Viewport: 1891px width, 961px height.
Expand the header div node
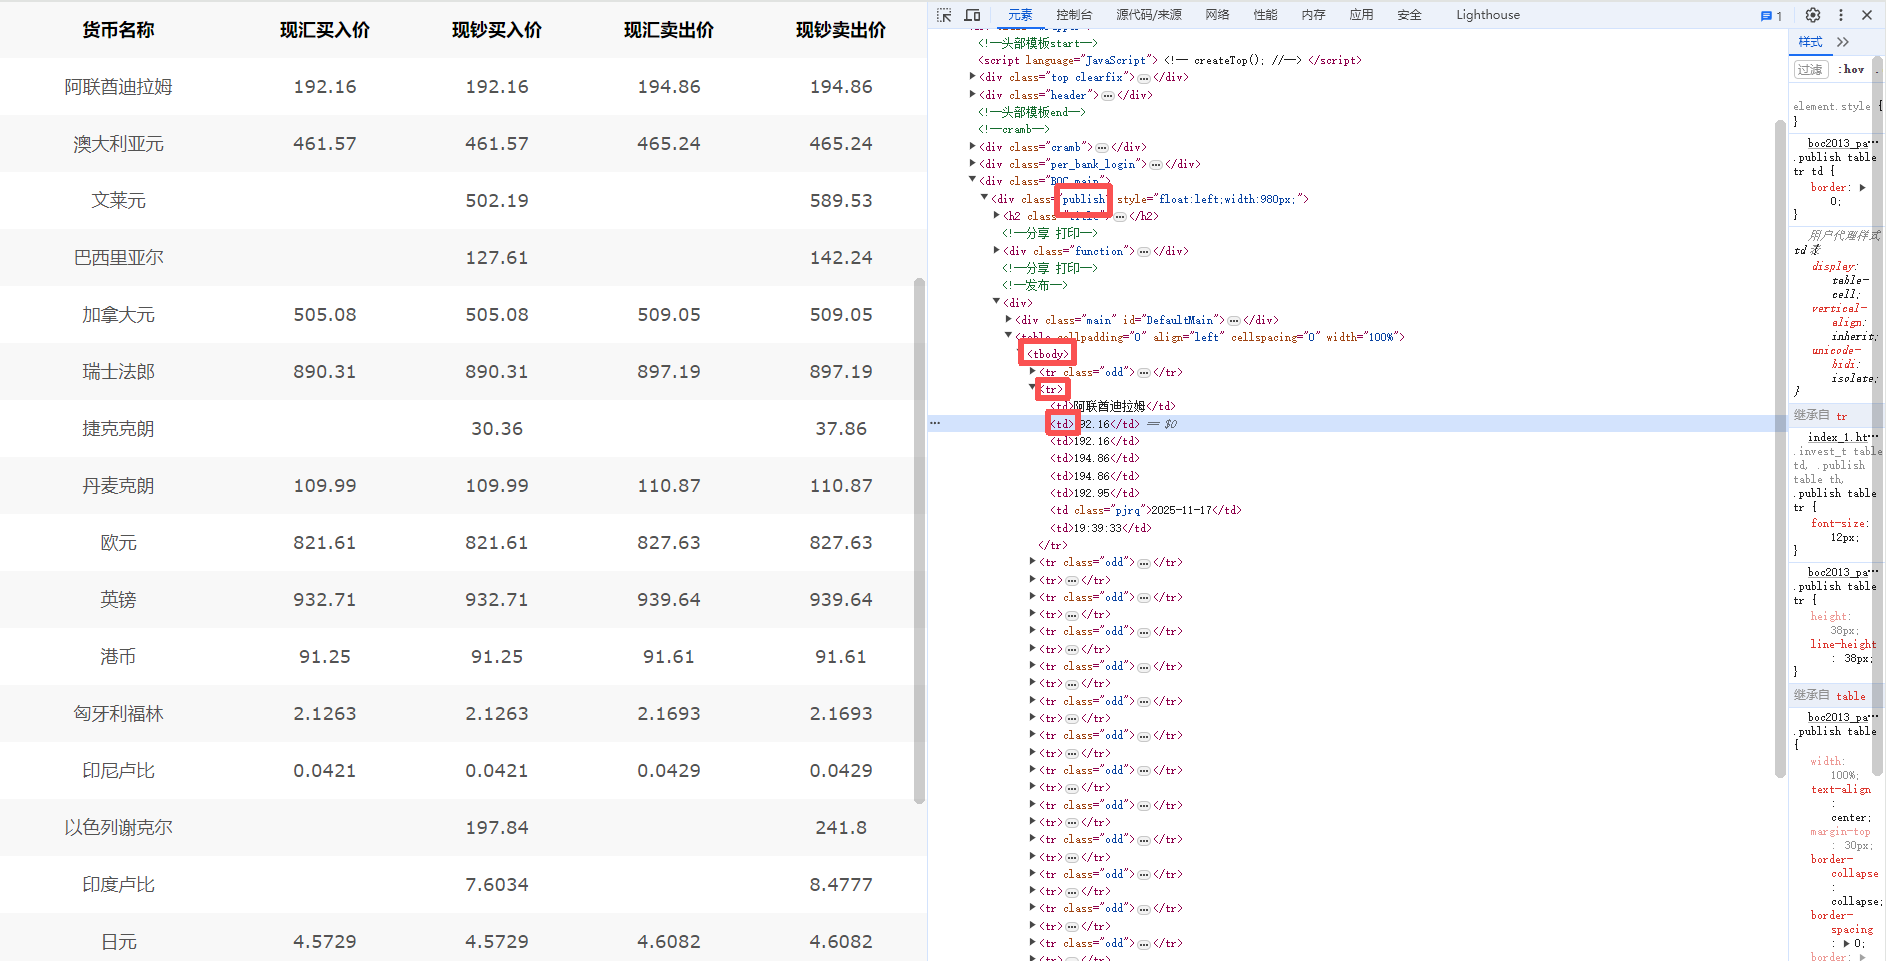point(972,94)
